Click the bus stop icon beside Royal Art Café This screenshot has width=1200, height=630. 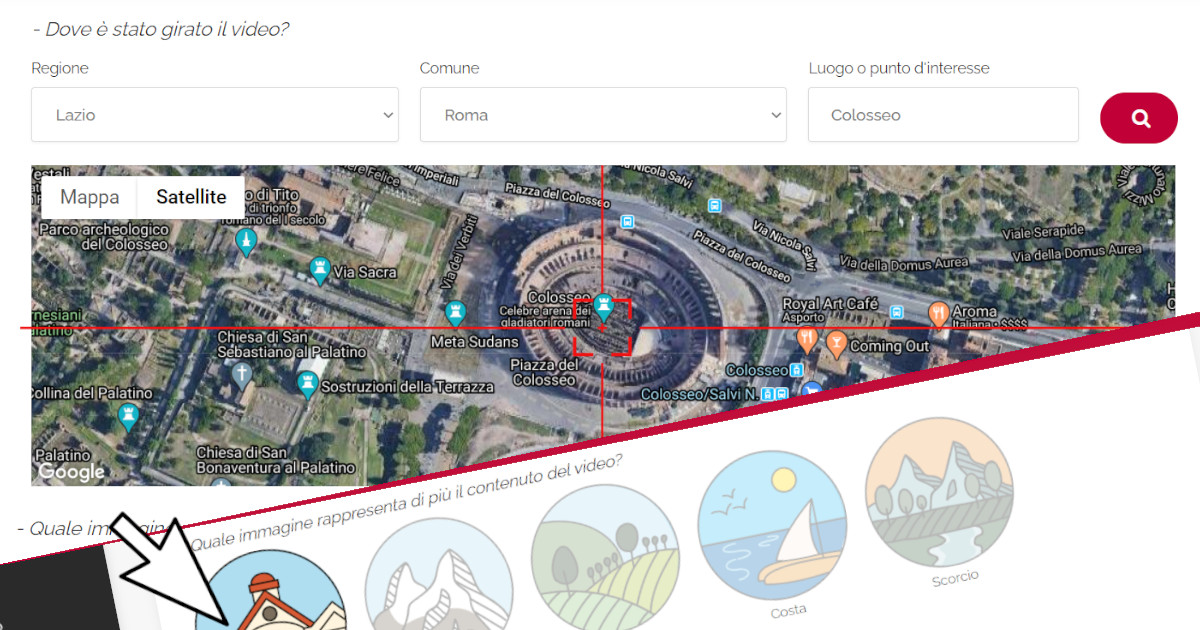[897, 311]
